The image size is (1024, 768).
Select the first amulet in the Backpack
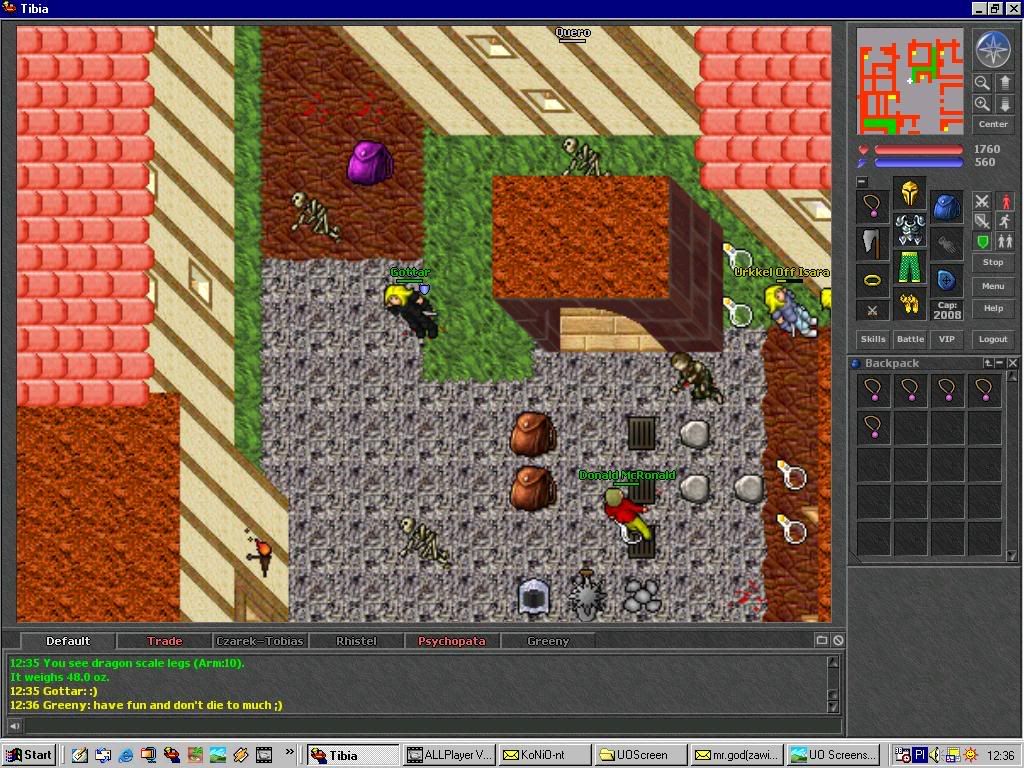tap(873, 391)
